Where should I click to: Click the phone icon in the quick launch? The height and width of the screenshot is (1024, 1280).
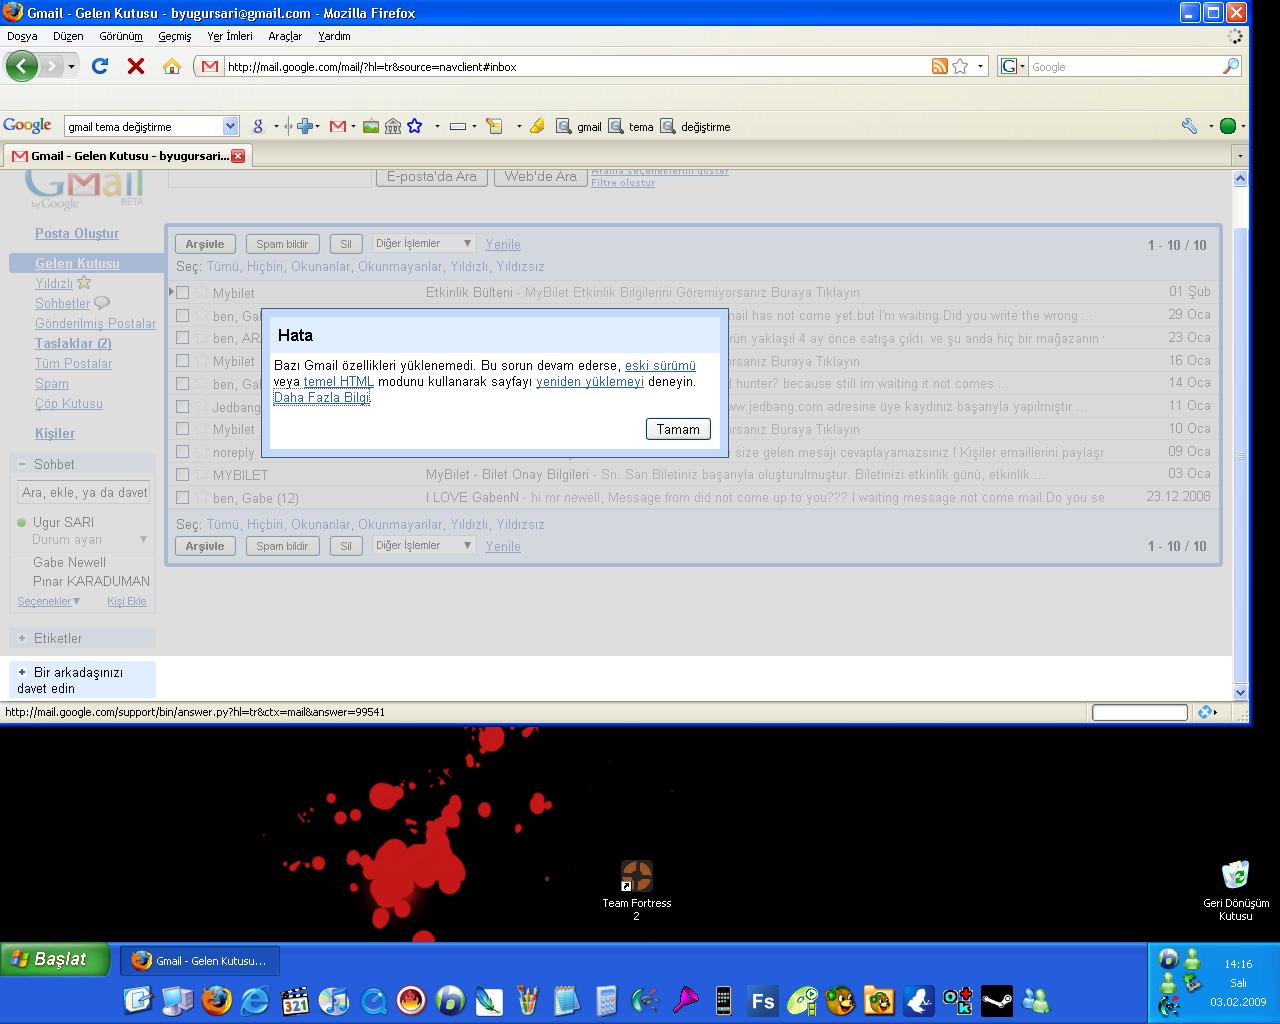[x=724, y=1000]
